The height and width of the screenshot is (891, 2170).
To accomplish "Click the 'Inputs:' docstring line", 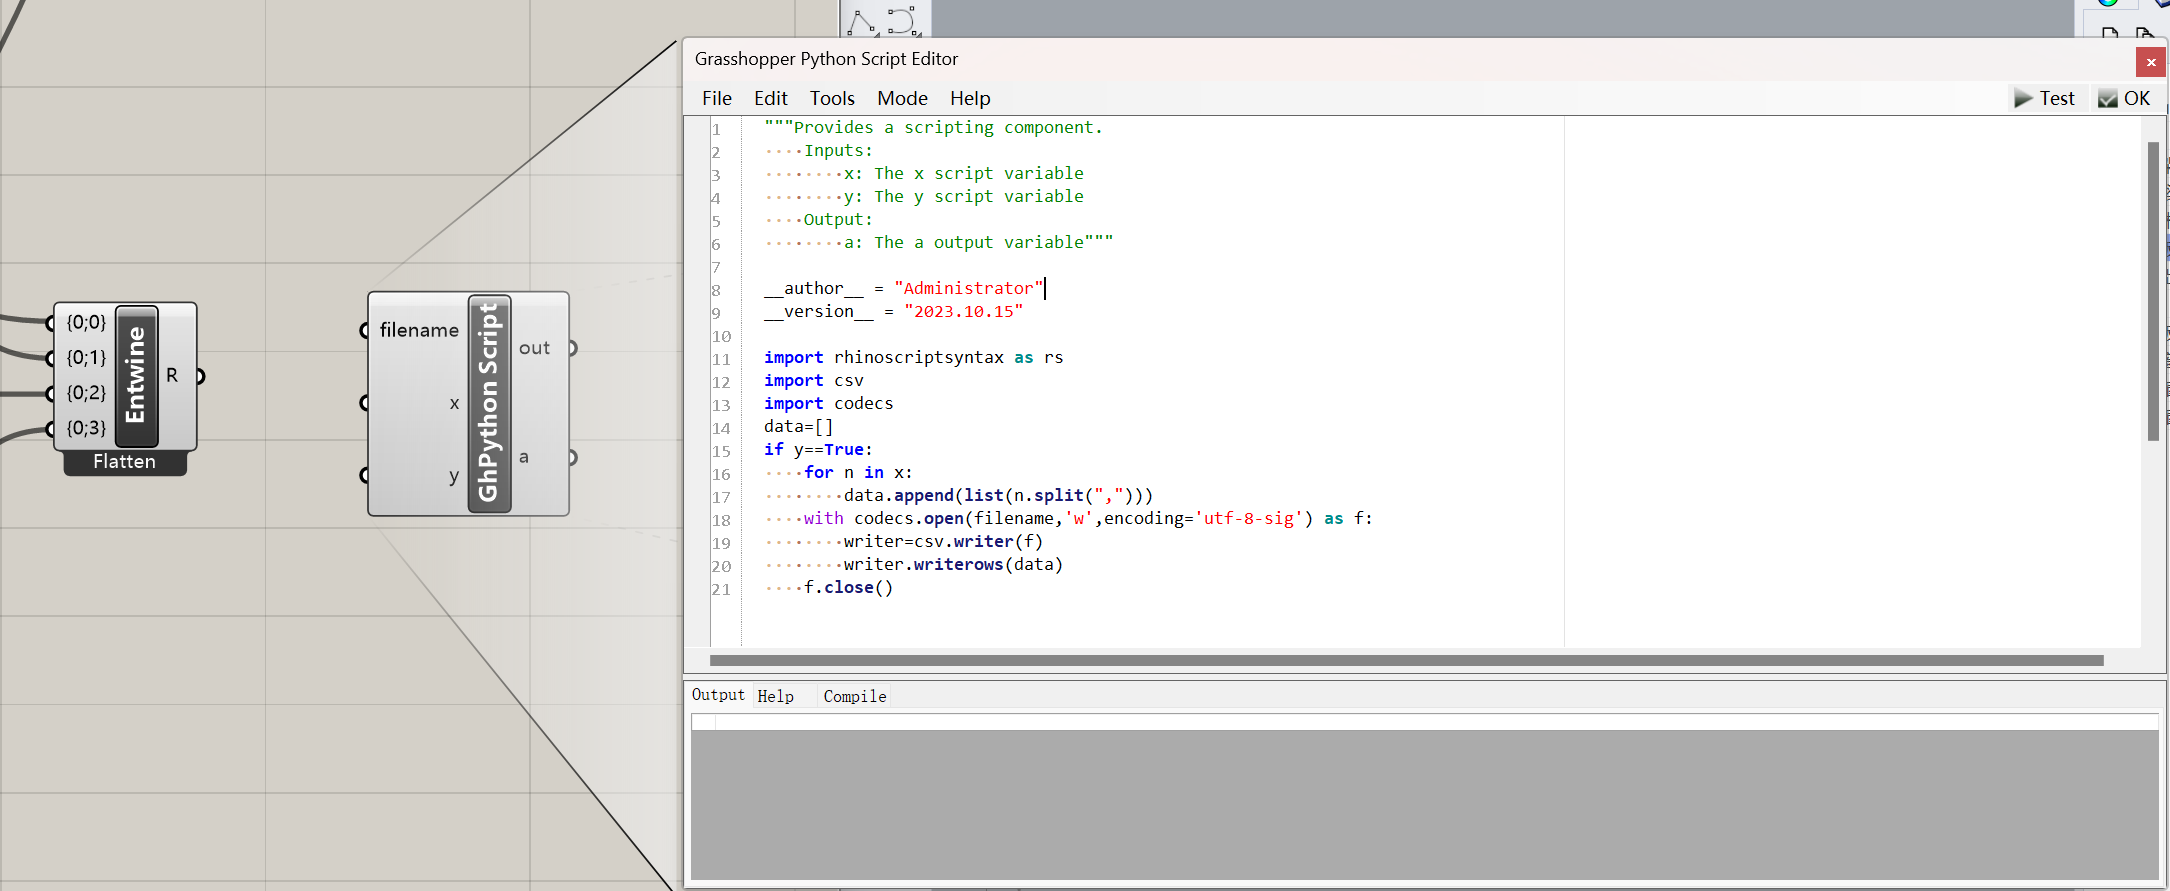I will coord(838,150).
